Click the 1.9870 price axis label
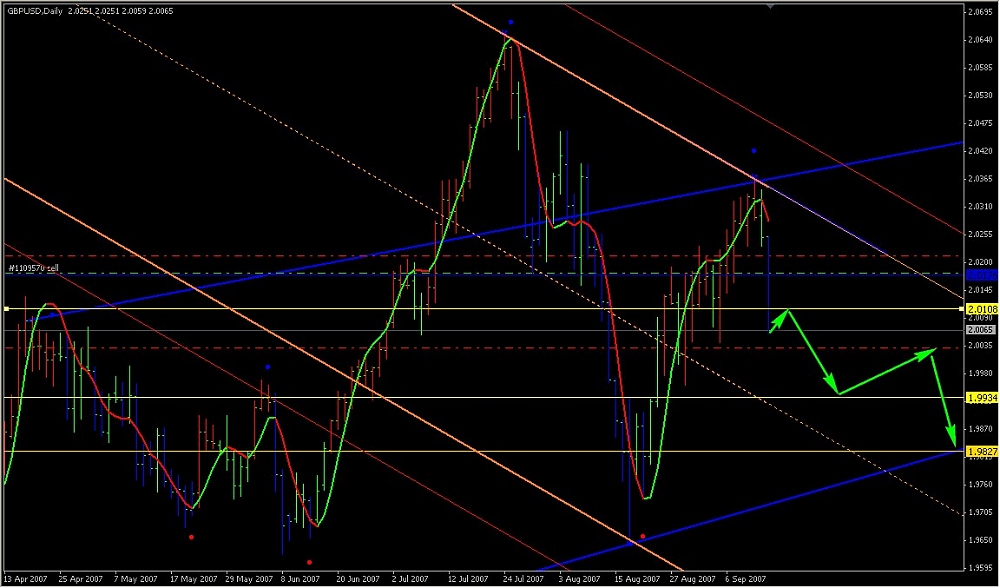Viewport: 1000px width, 588px height. pyautogui.click(x=982, y=429)
